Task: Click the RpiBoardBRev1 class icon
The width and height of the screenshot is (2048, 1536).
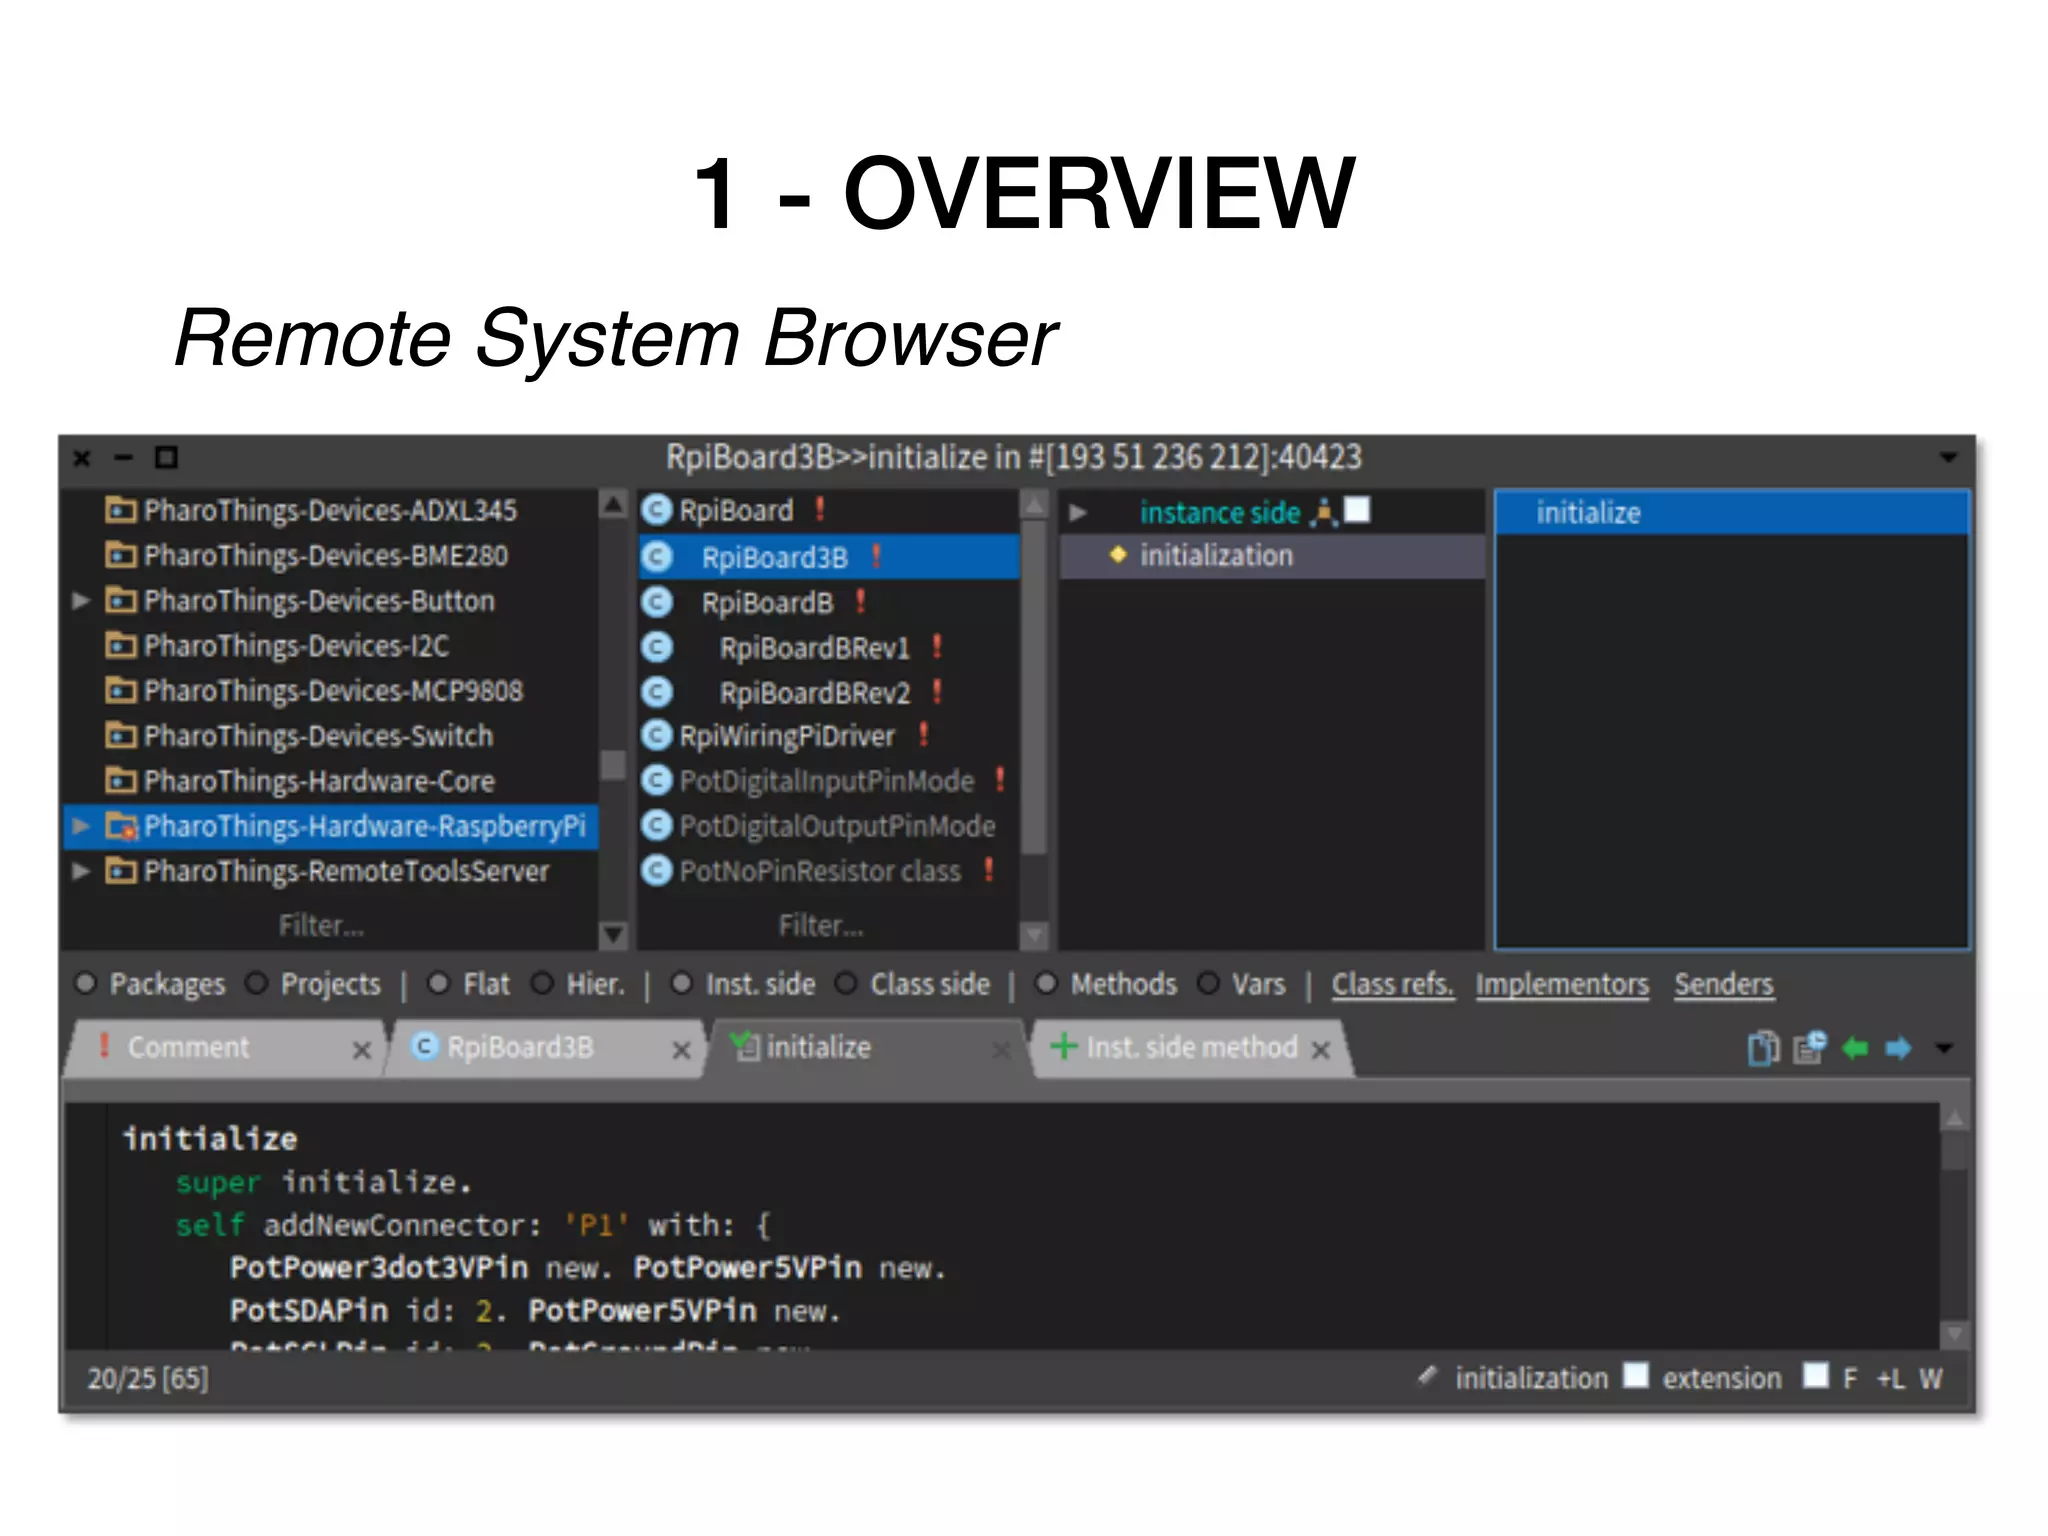Action: pos(657,647)
